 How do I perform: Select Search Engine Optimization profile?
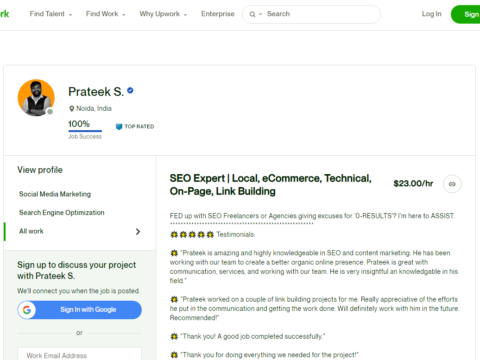click(x=62, y=213)
